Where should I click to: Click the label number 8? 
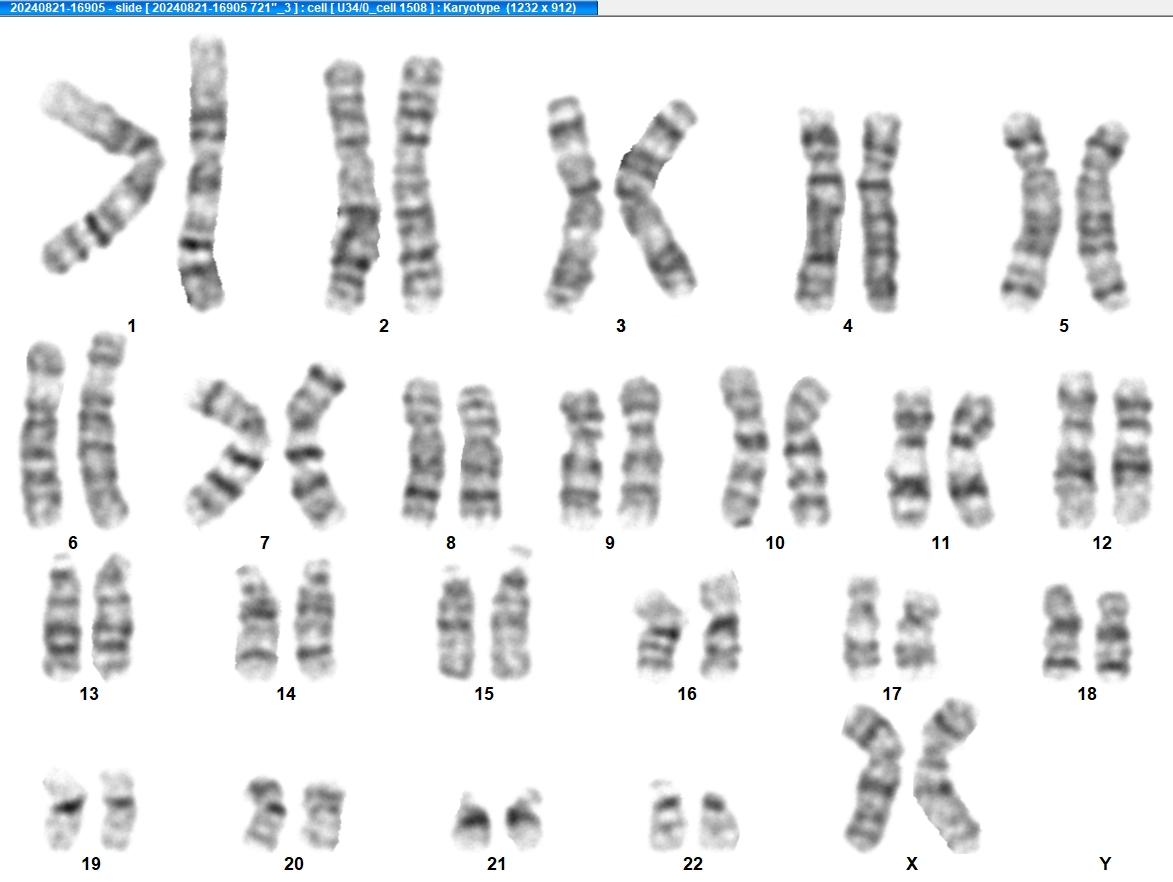coord(451,543)
